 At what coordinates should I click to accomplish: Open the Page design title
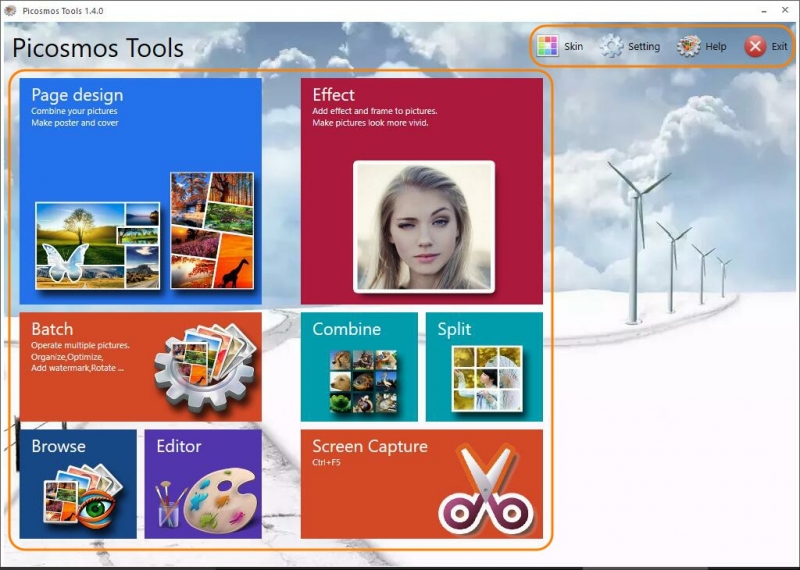click(x=77, y=95)
